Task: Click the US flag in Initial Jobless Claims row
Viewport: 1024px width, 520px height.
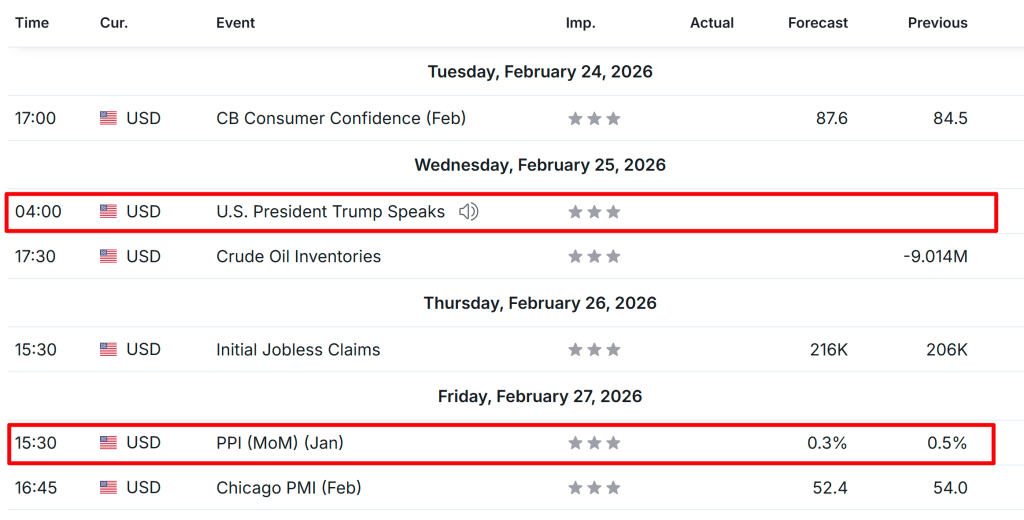Action: click(x=108, y=350)
